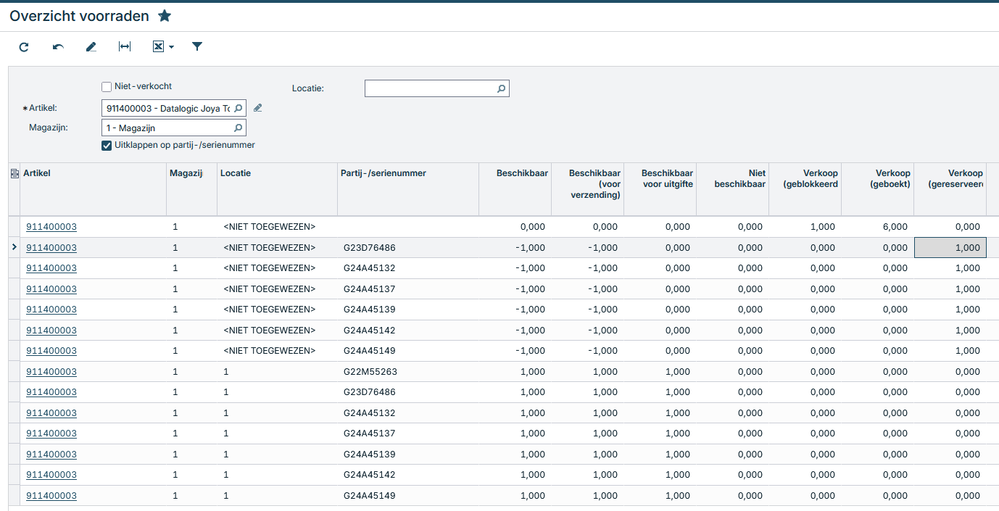999x511 pixels.
Task: Click the Locatie column header
Action: 277,189
